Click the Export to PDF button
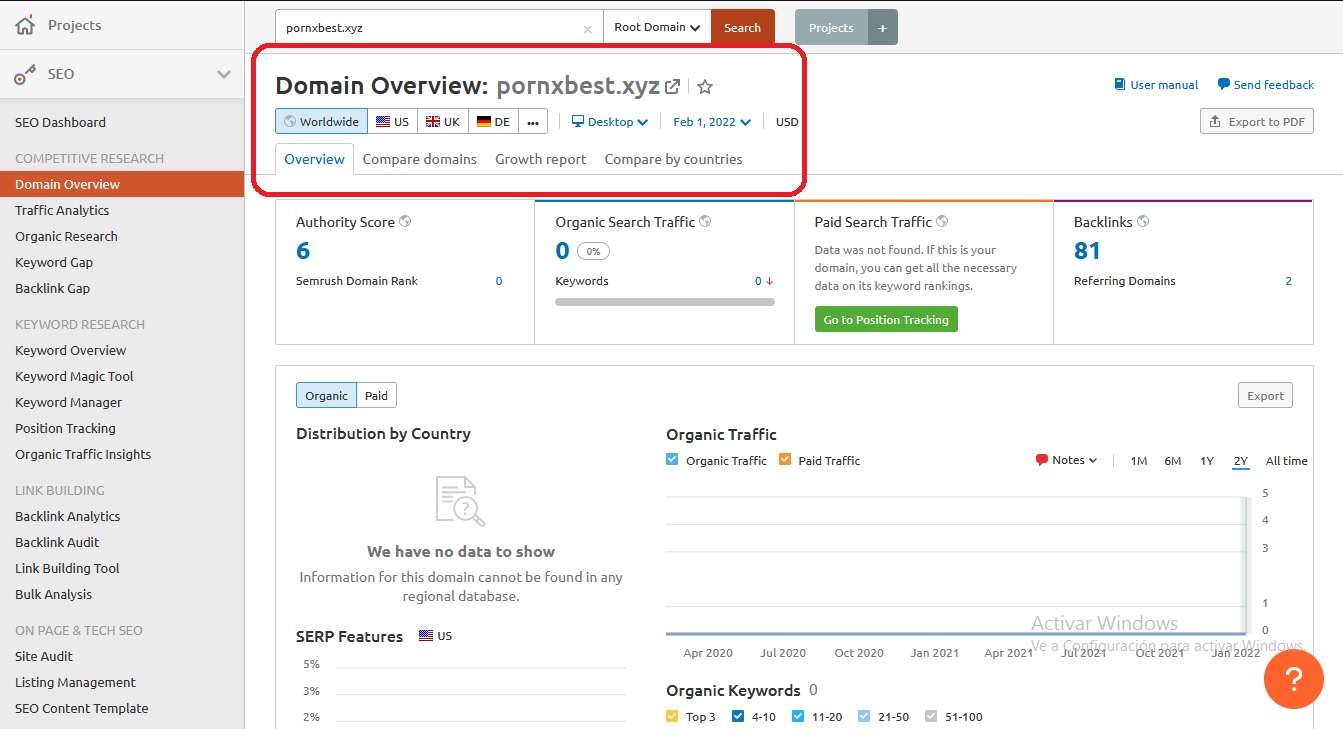 [x=1257, y=122]
